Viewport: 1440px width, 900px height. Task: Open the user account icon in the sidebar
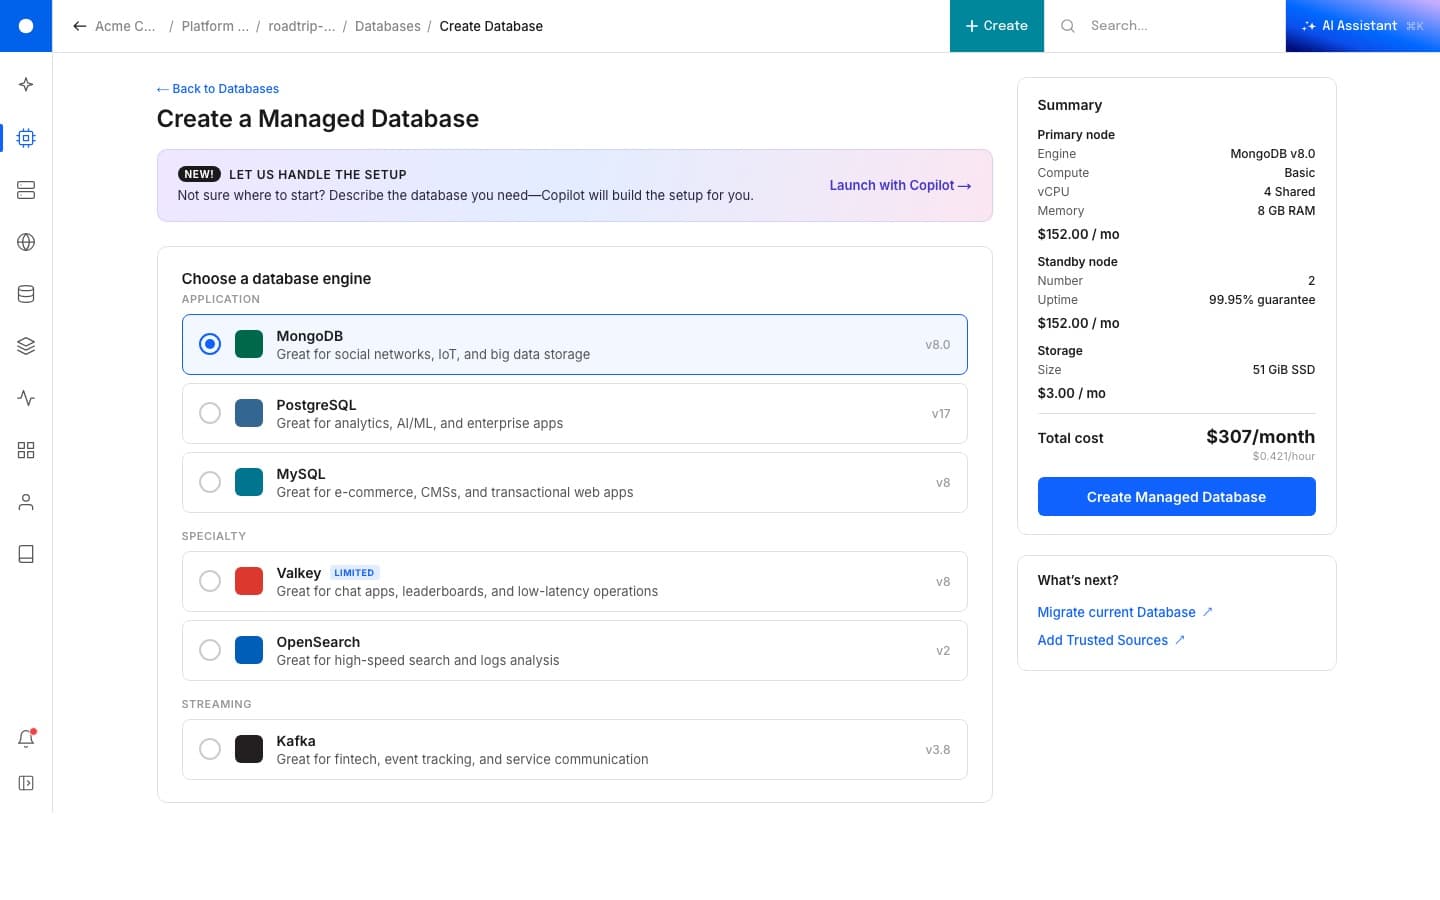pos(26,502)
